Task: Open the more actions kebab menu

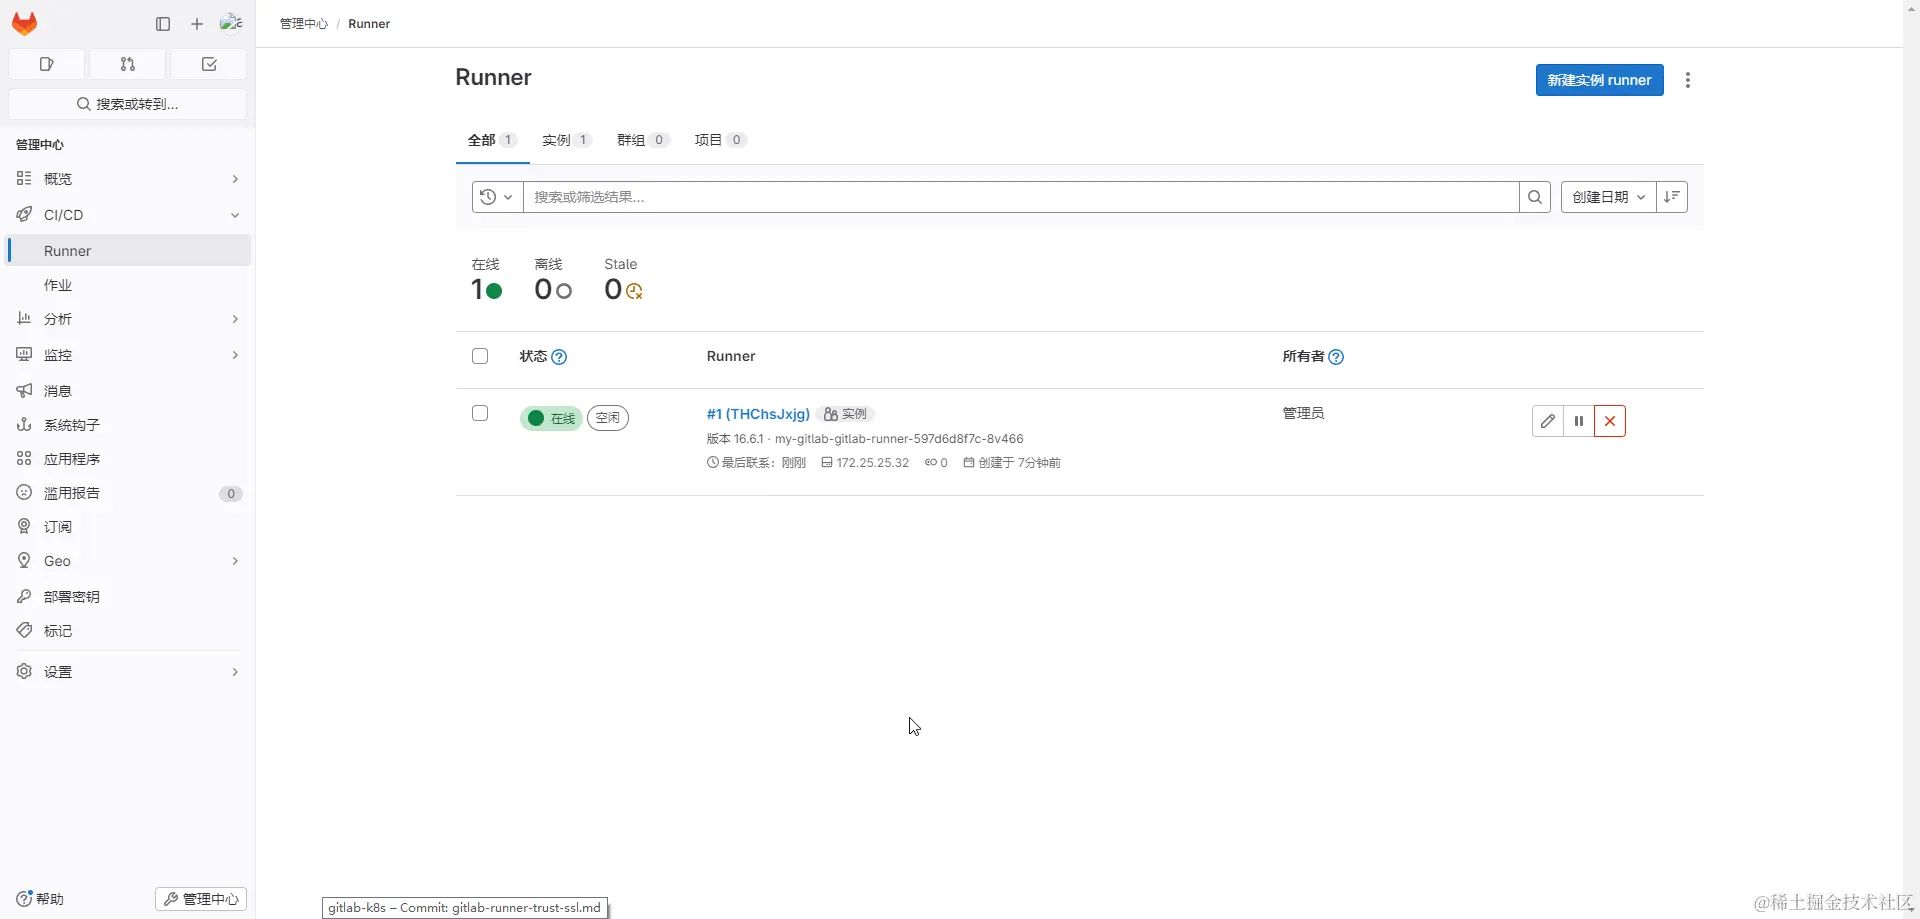Action: pyautogui.click(x=1688, y=80)
